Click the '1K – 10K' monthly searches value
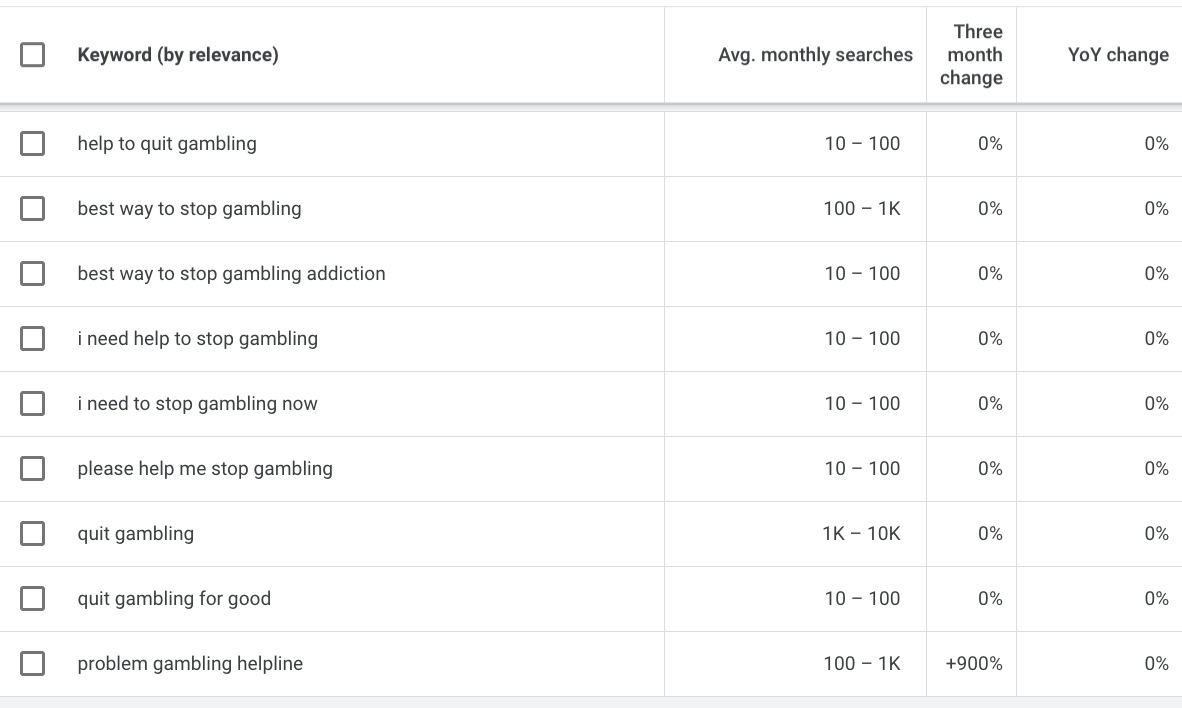Screen dimensions: 1182x708 tap(861, 534)
